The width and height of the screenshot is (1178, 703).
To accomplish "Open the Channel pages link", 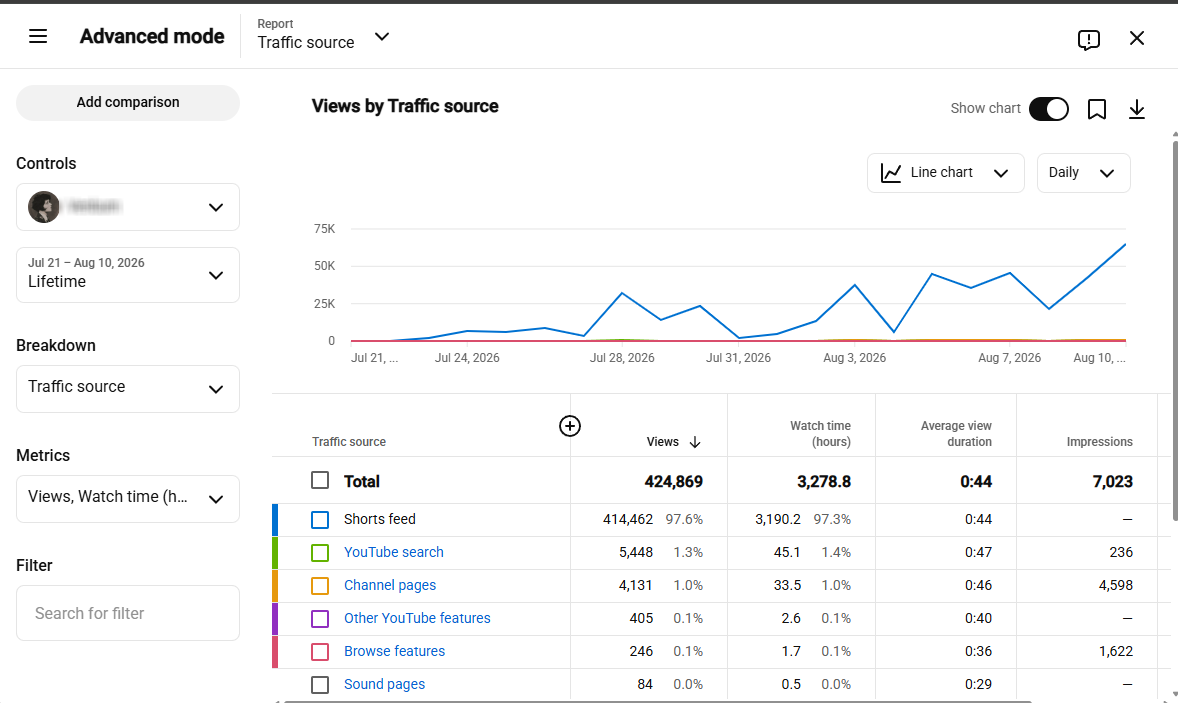I will [x=390, y=585].
